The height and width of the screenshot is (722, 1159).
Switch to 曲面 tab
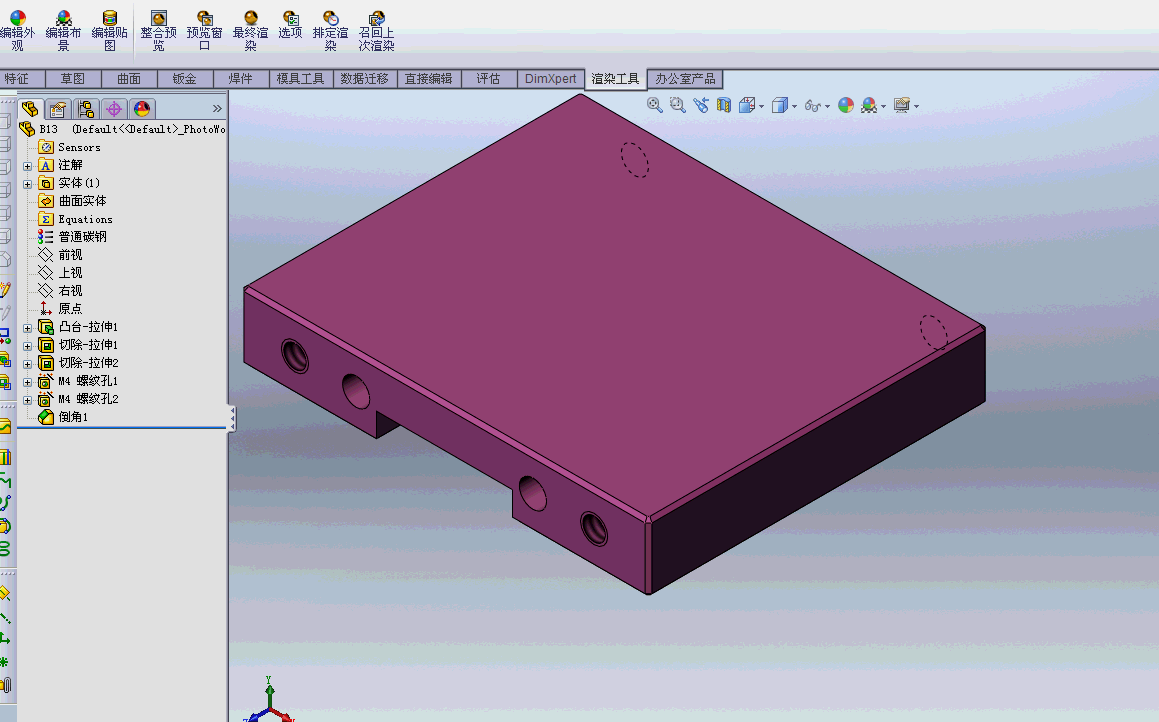coord(129,78)
